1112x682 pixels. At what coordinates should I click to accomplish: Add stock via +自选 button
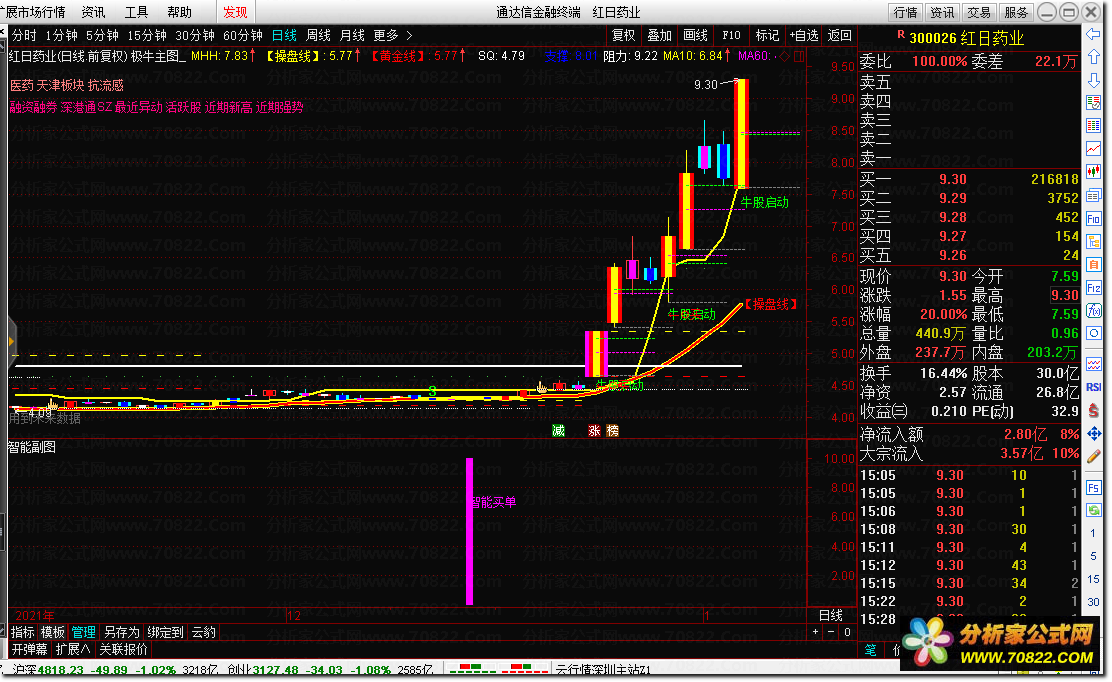coord(804,35)
